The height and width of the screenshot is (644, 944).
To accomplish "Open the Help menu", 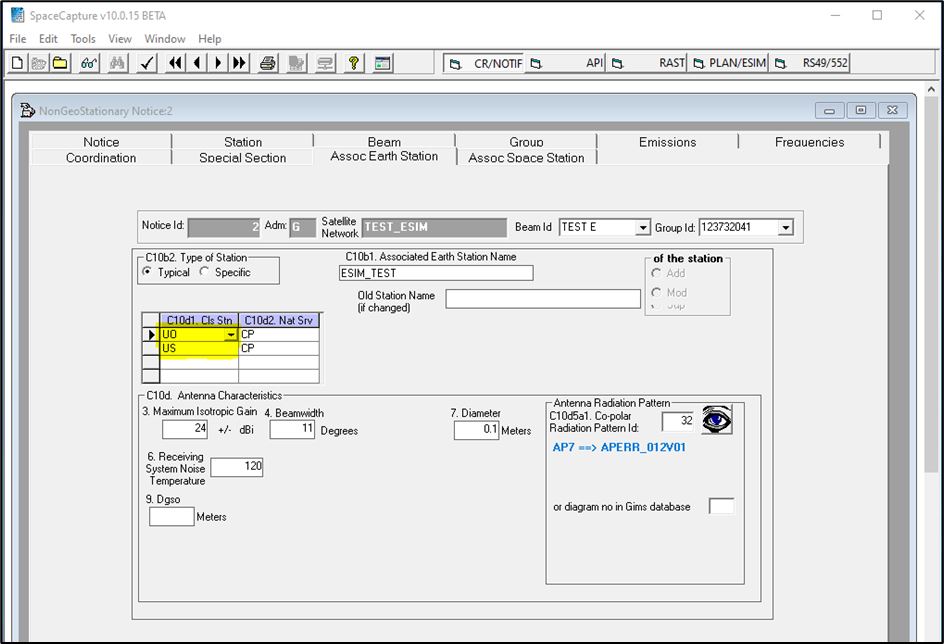I will tap(210, 39).
